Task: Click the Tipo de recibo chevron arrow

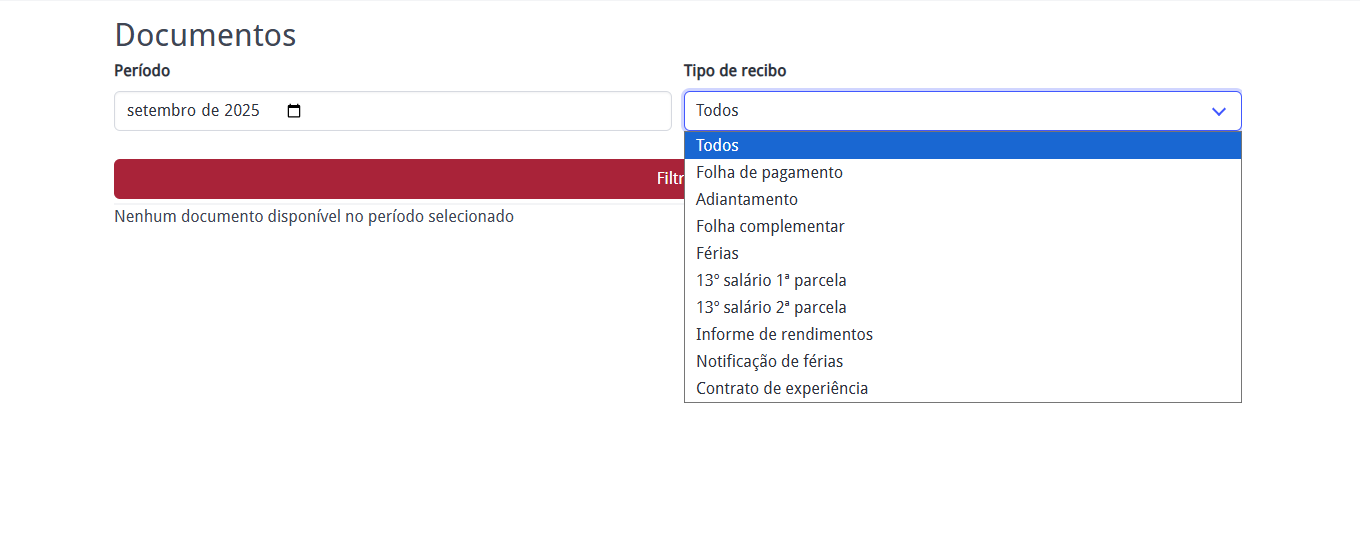Action: coord(1218,111)
